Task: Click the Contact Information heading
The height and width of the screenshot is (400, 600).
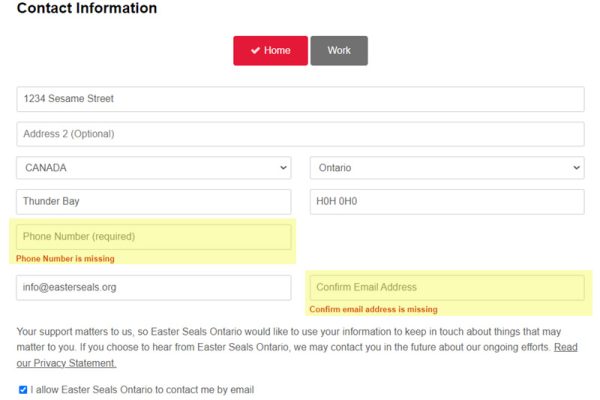Action: tap(87, 9)
